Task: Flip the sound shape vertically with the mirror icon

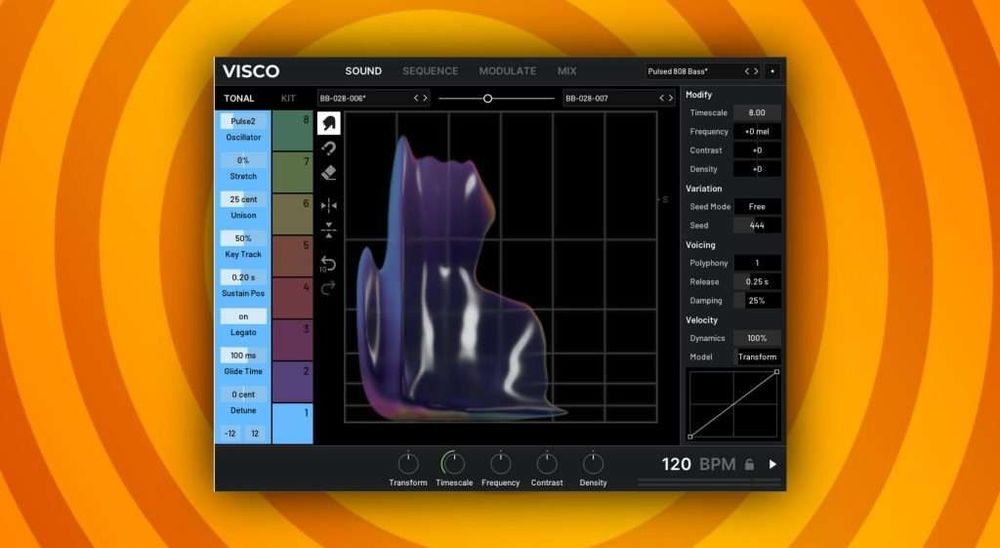Action: point(328,230)
